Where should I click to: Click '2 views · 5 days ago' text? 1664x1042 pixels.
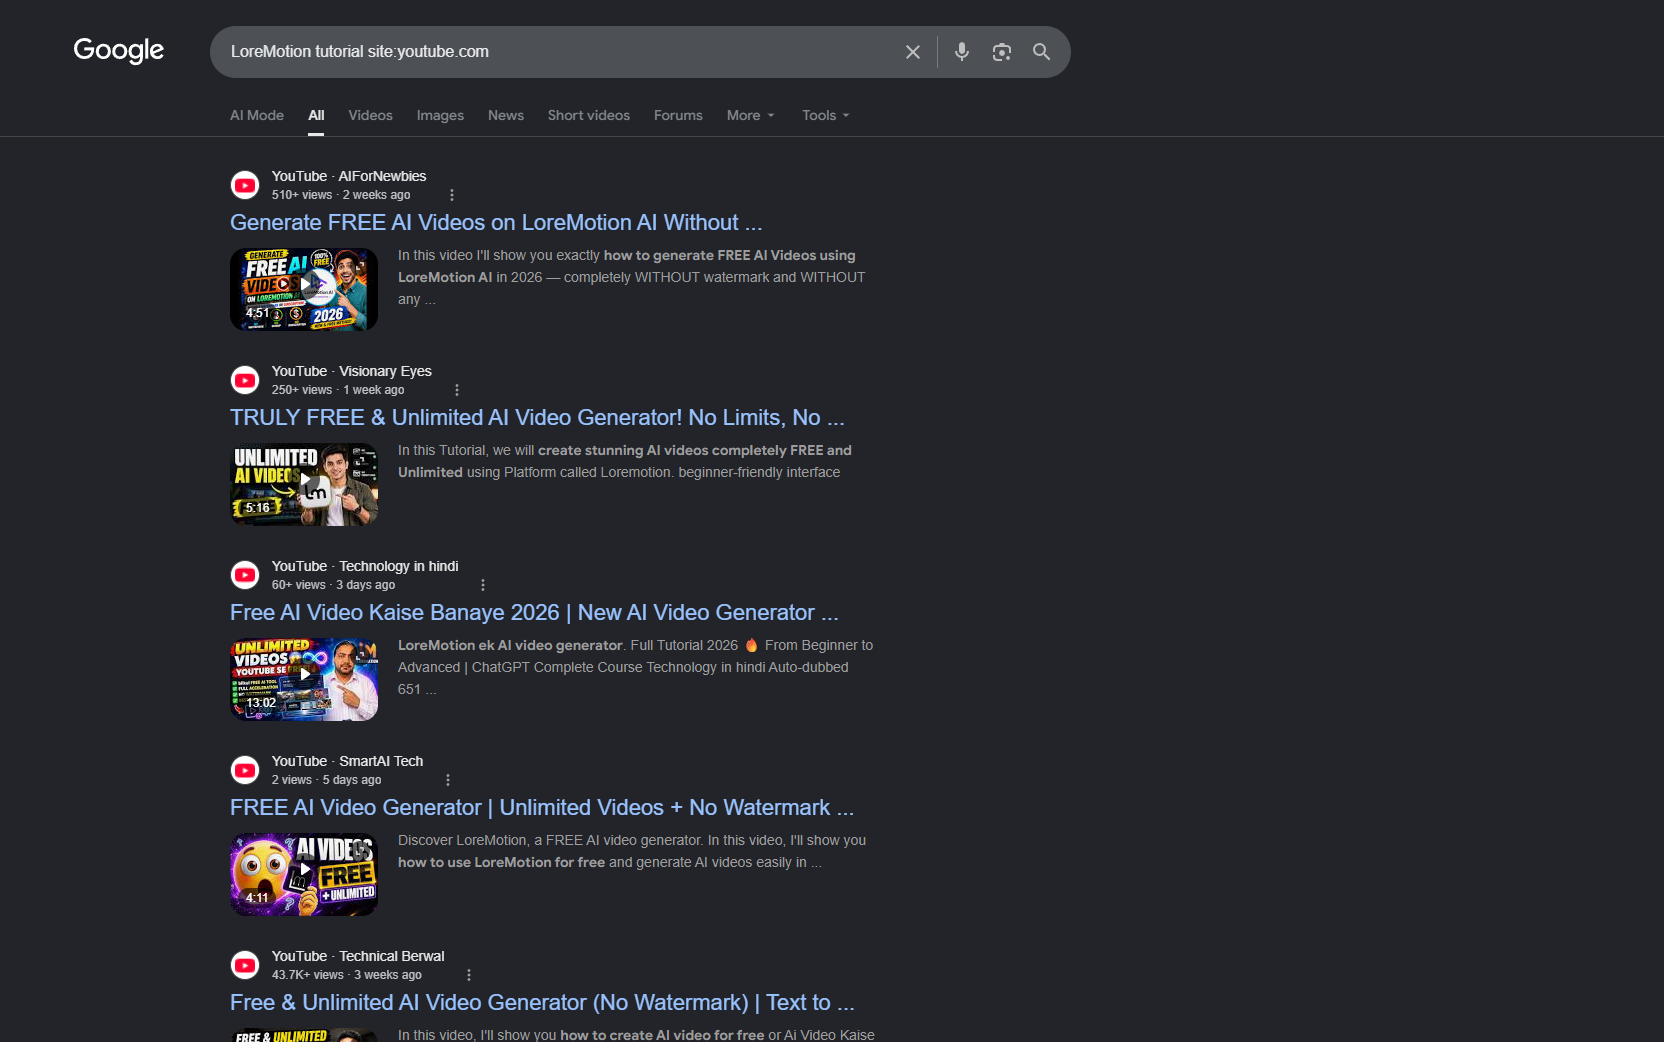coord(327,780)
